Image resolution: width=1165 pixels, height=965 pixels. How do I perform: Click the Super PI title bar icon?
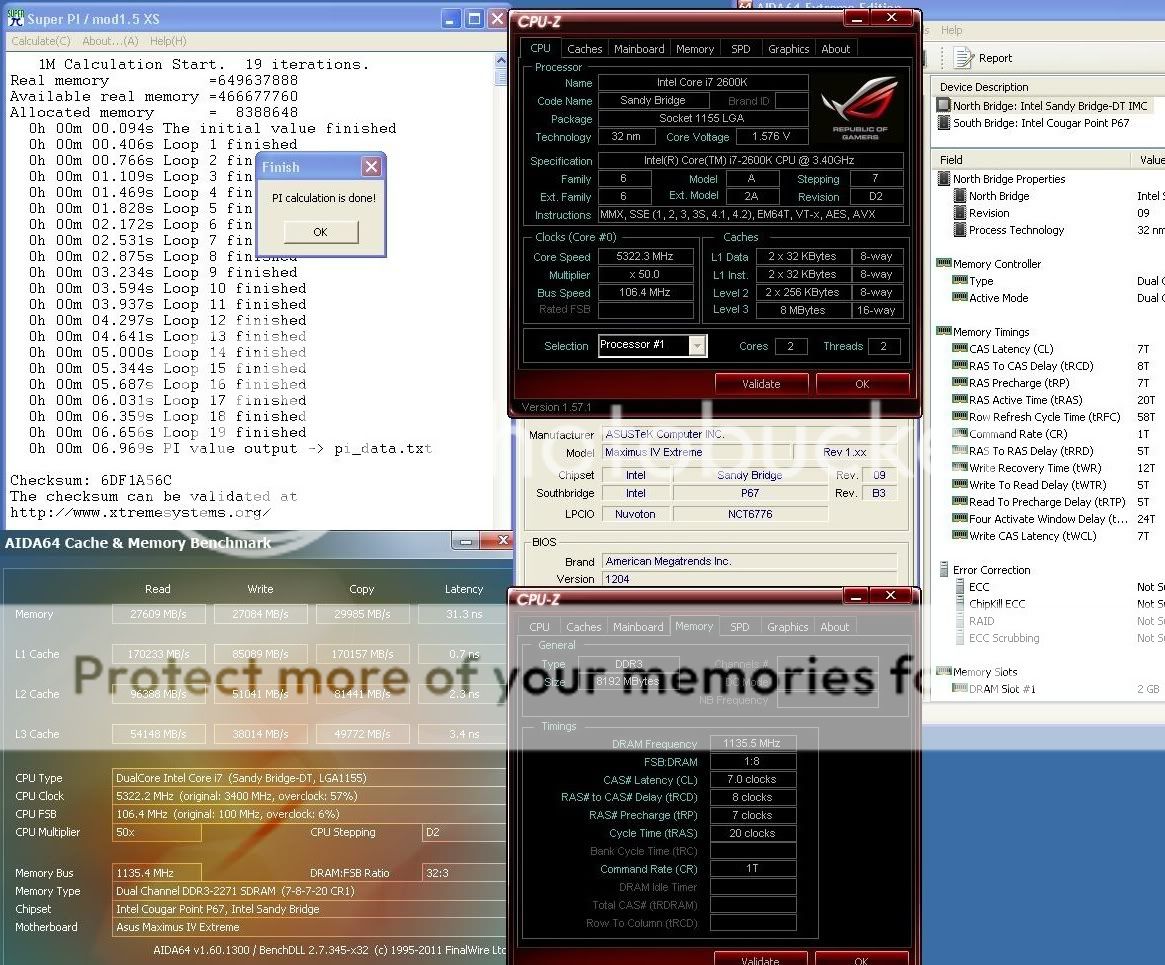tap(13, 19)
